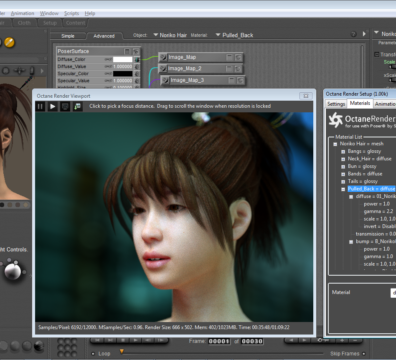Screen dimensions: 396x360
Task: Collapse diffuse = 01_Noriko subnode
Action: pos(351,197)
